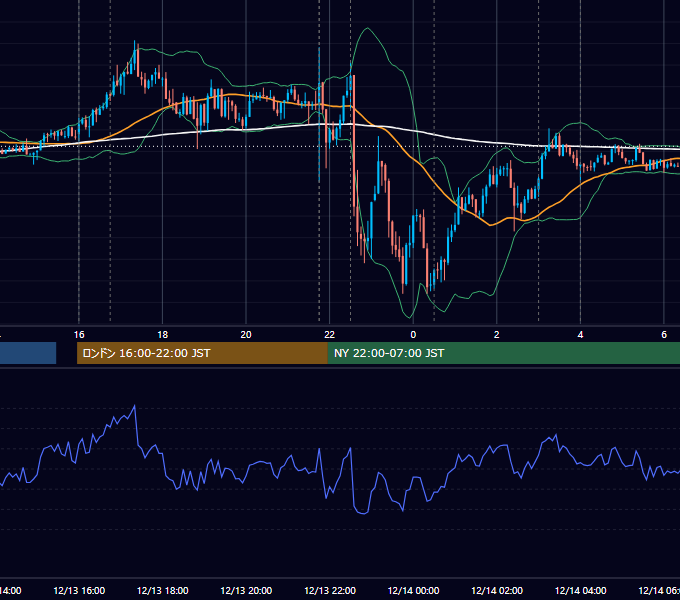The image size is (680, 600).
Task: Click the ロンドン 16:00-22:00 JST session bar
Action: point(202,353)
